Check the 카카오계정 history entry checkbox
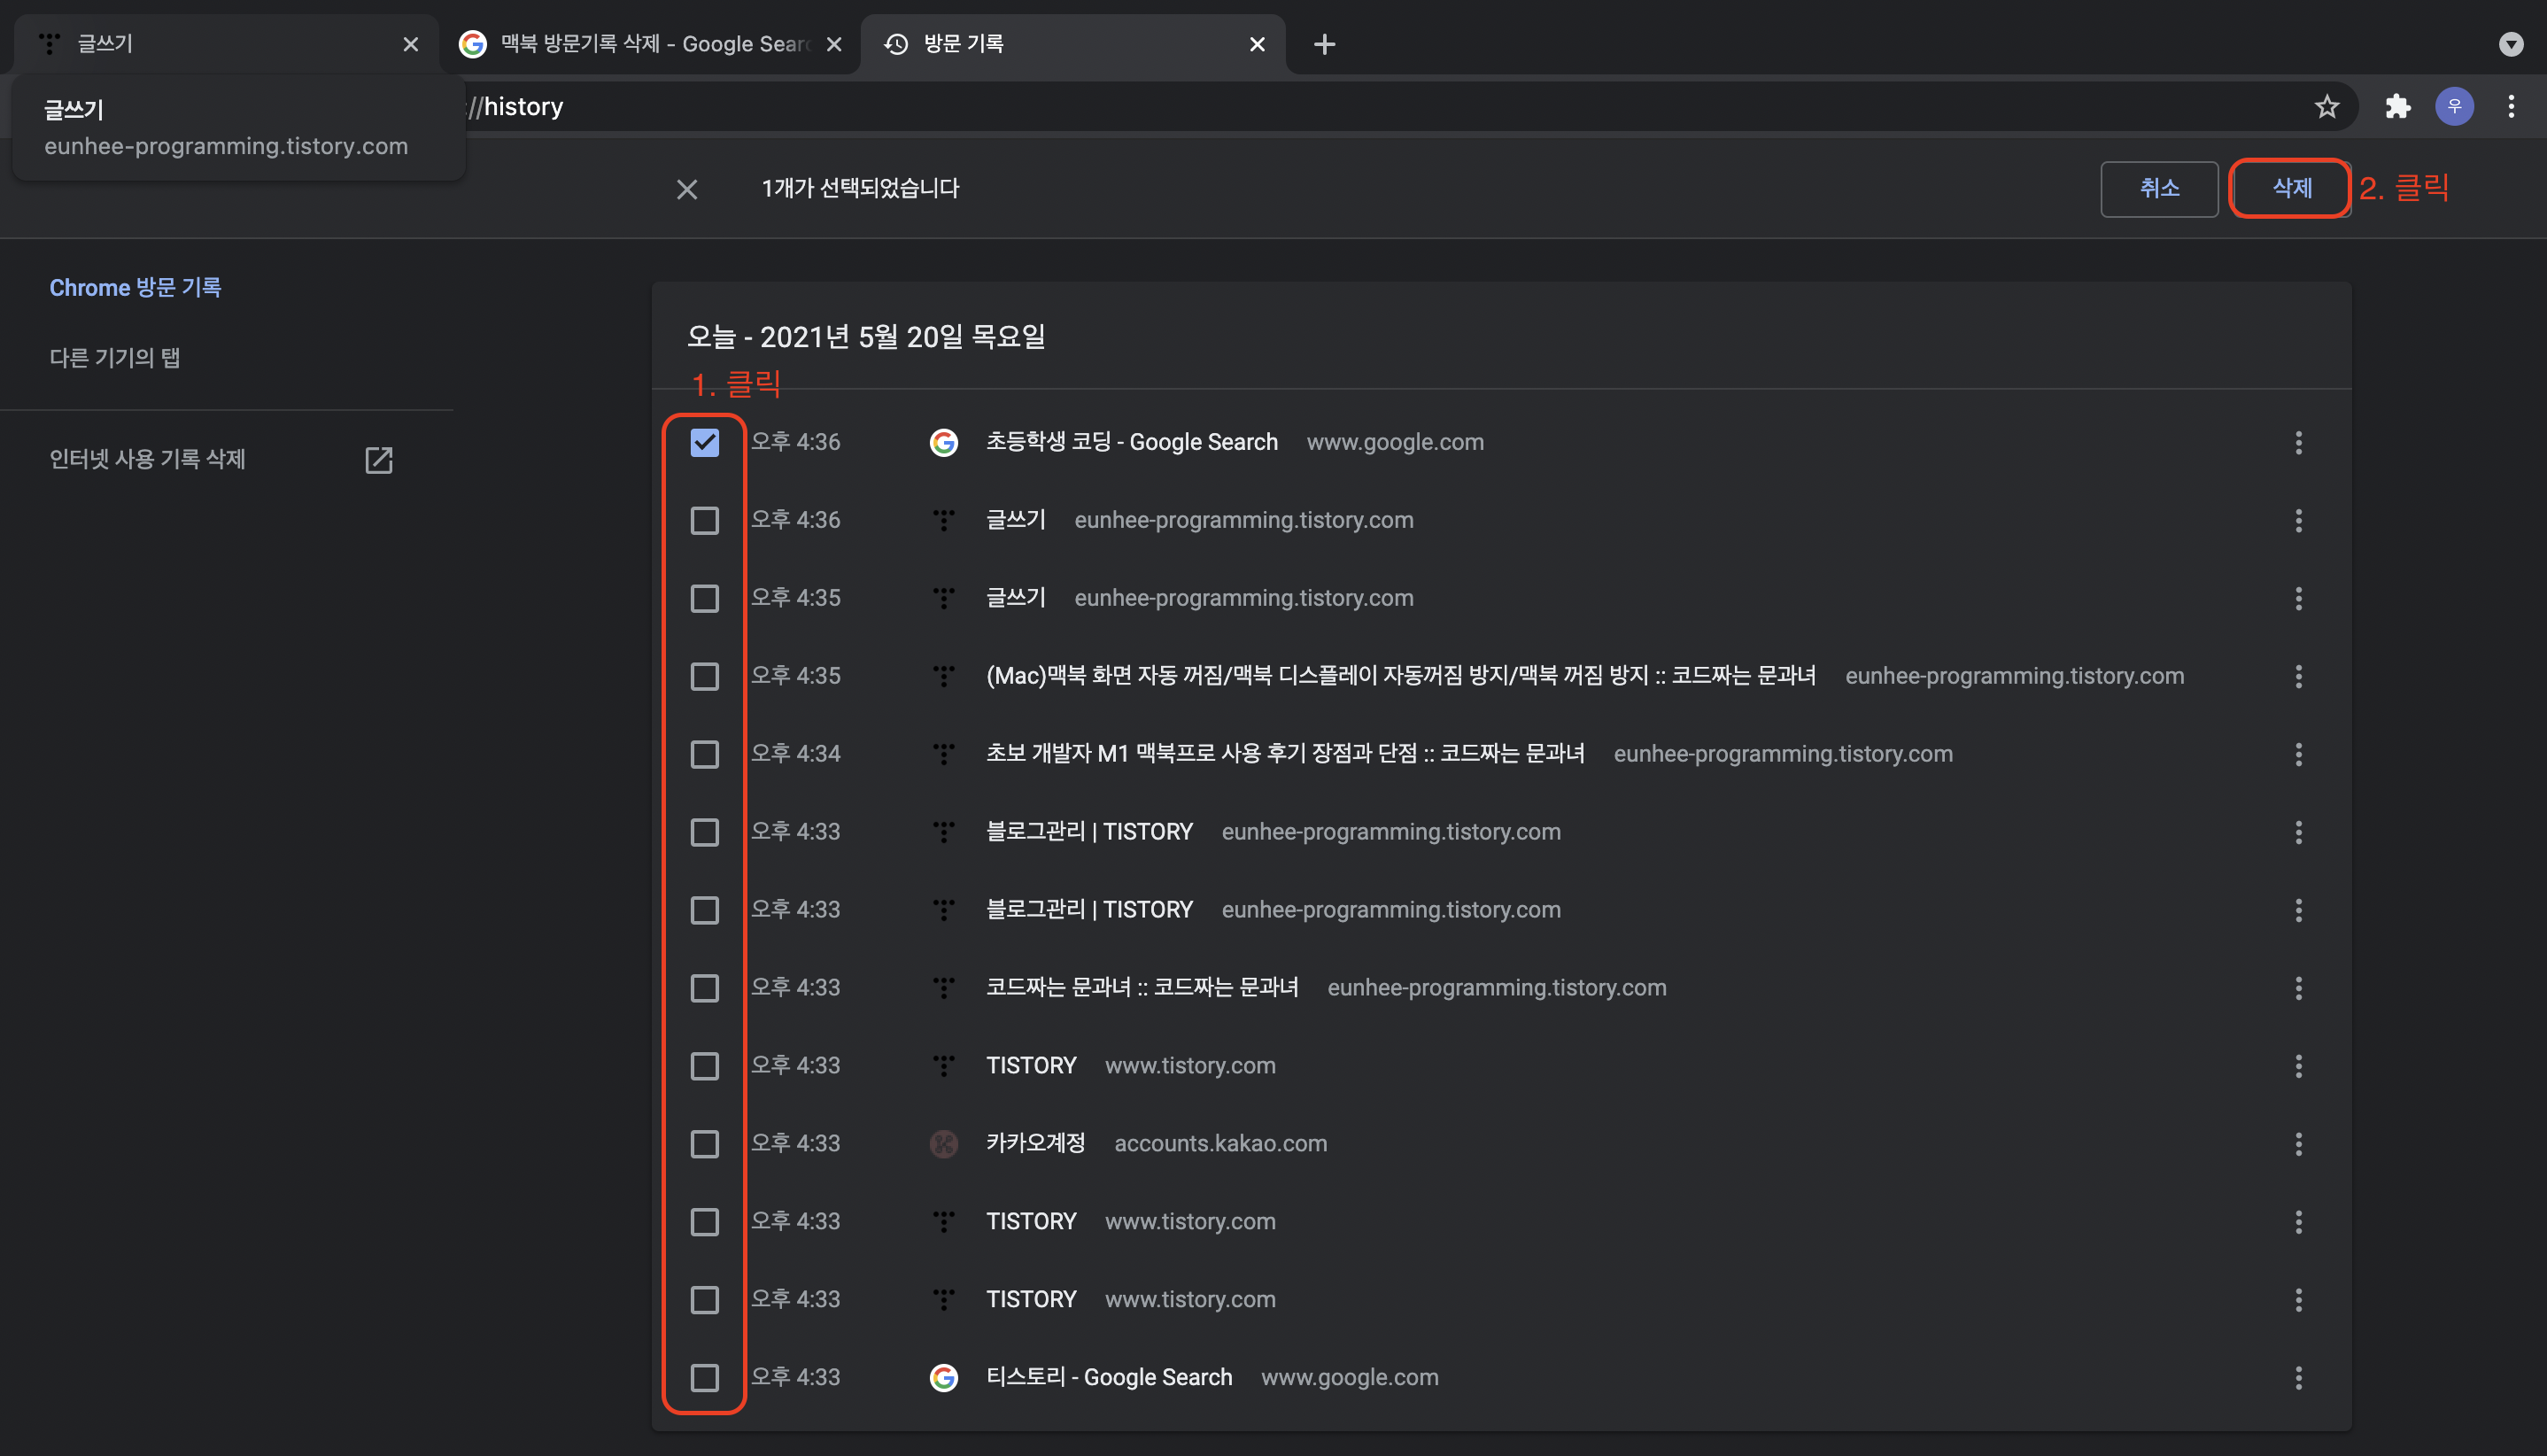The height and width of the screenshot is (1456, 2547). 704,1144
